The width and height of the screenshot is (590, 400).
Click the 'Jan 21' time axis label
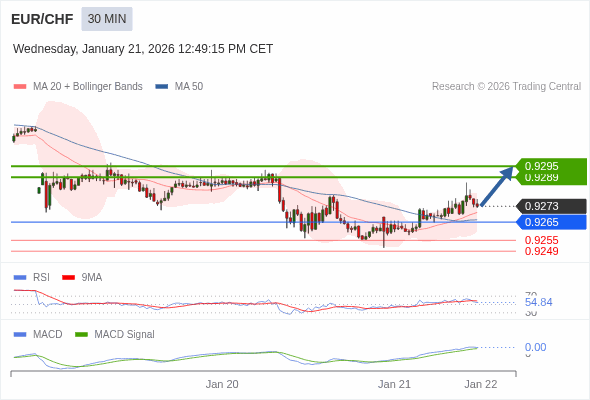pos(394,384)
